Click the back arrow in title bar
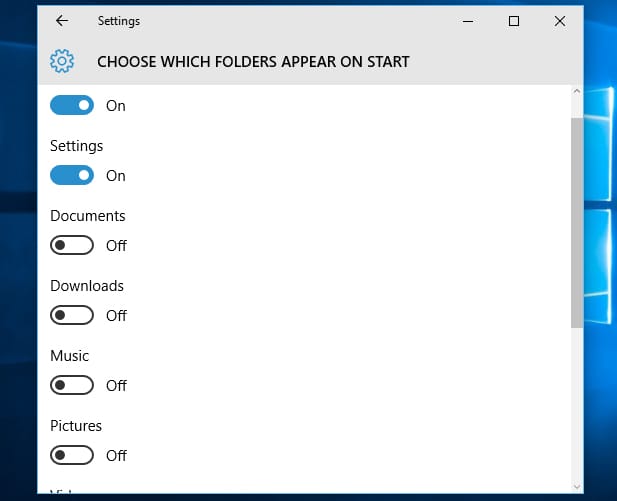This screenshot has height=501, width=617. (62, 21)
